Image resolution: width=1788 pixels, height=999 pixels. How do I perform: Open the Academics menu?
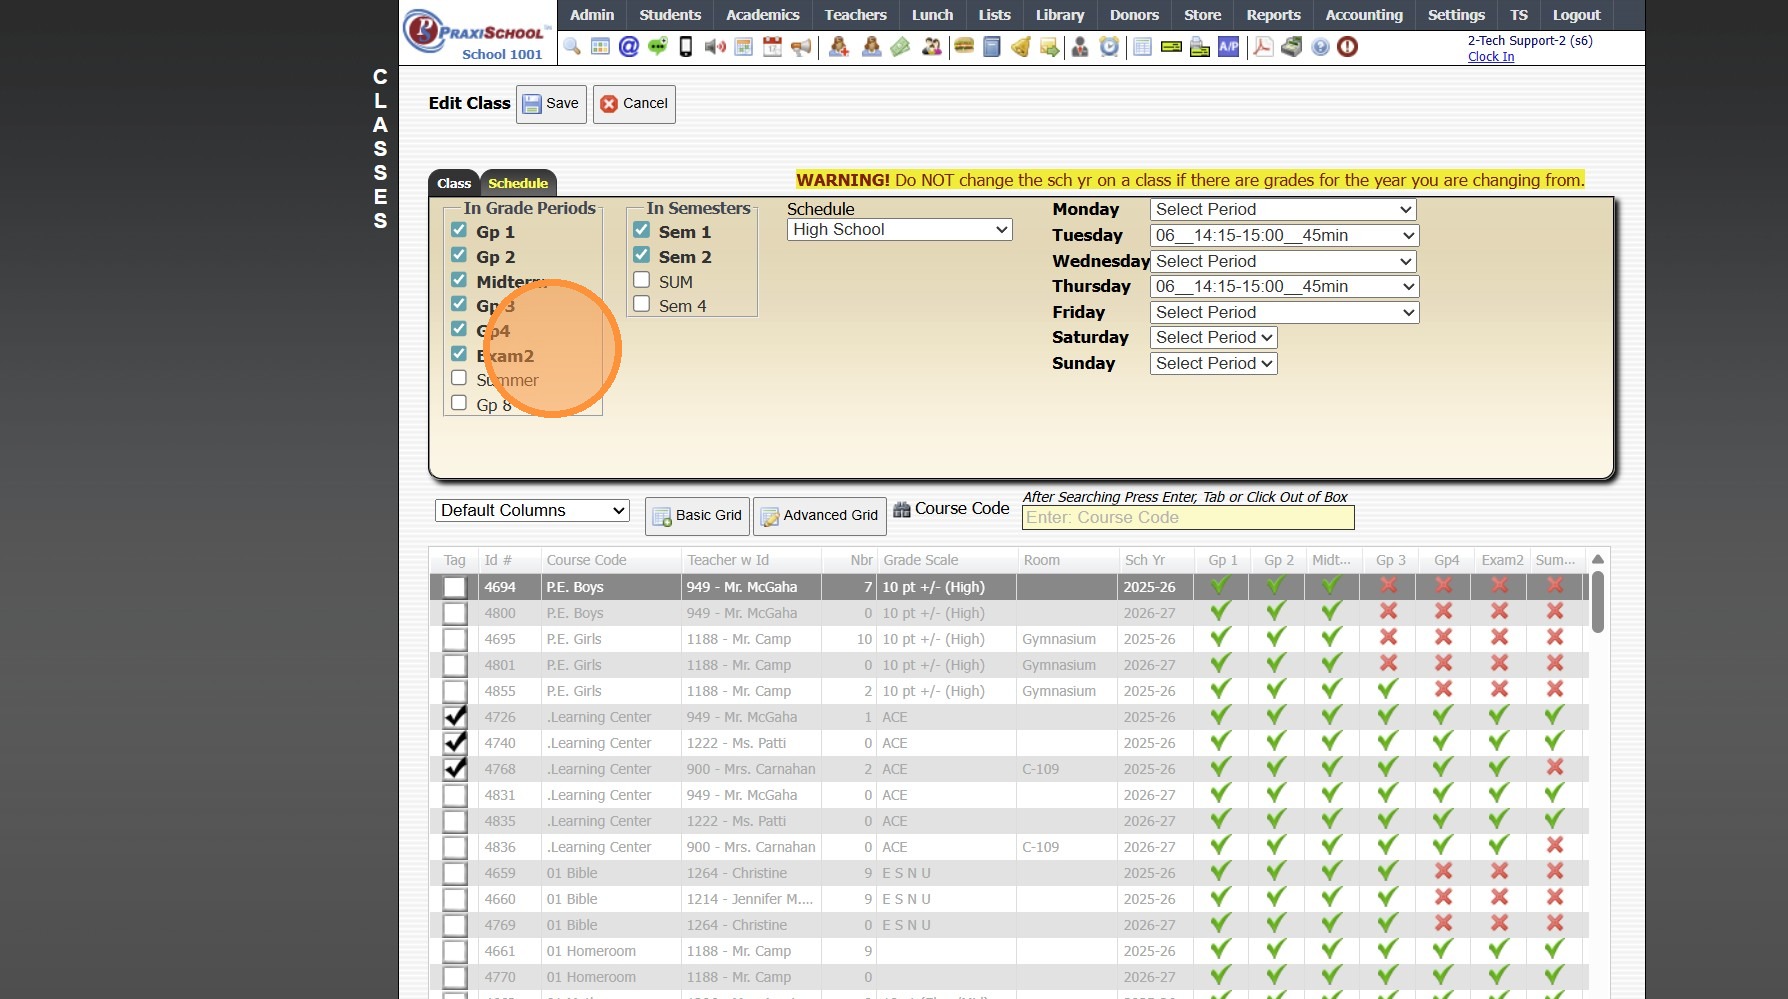tap(762, 15)
